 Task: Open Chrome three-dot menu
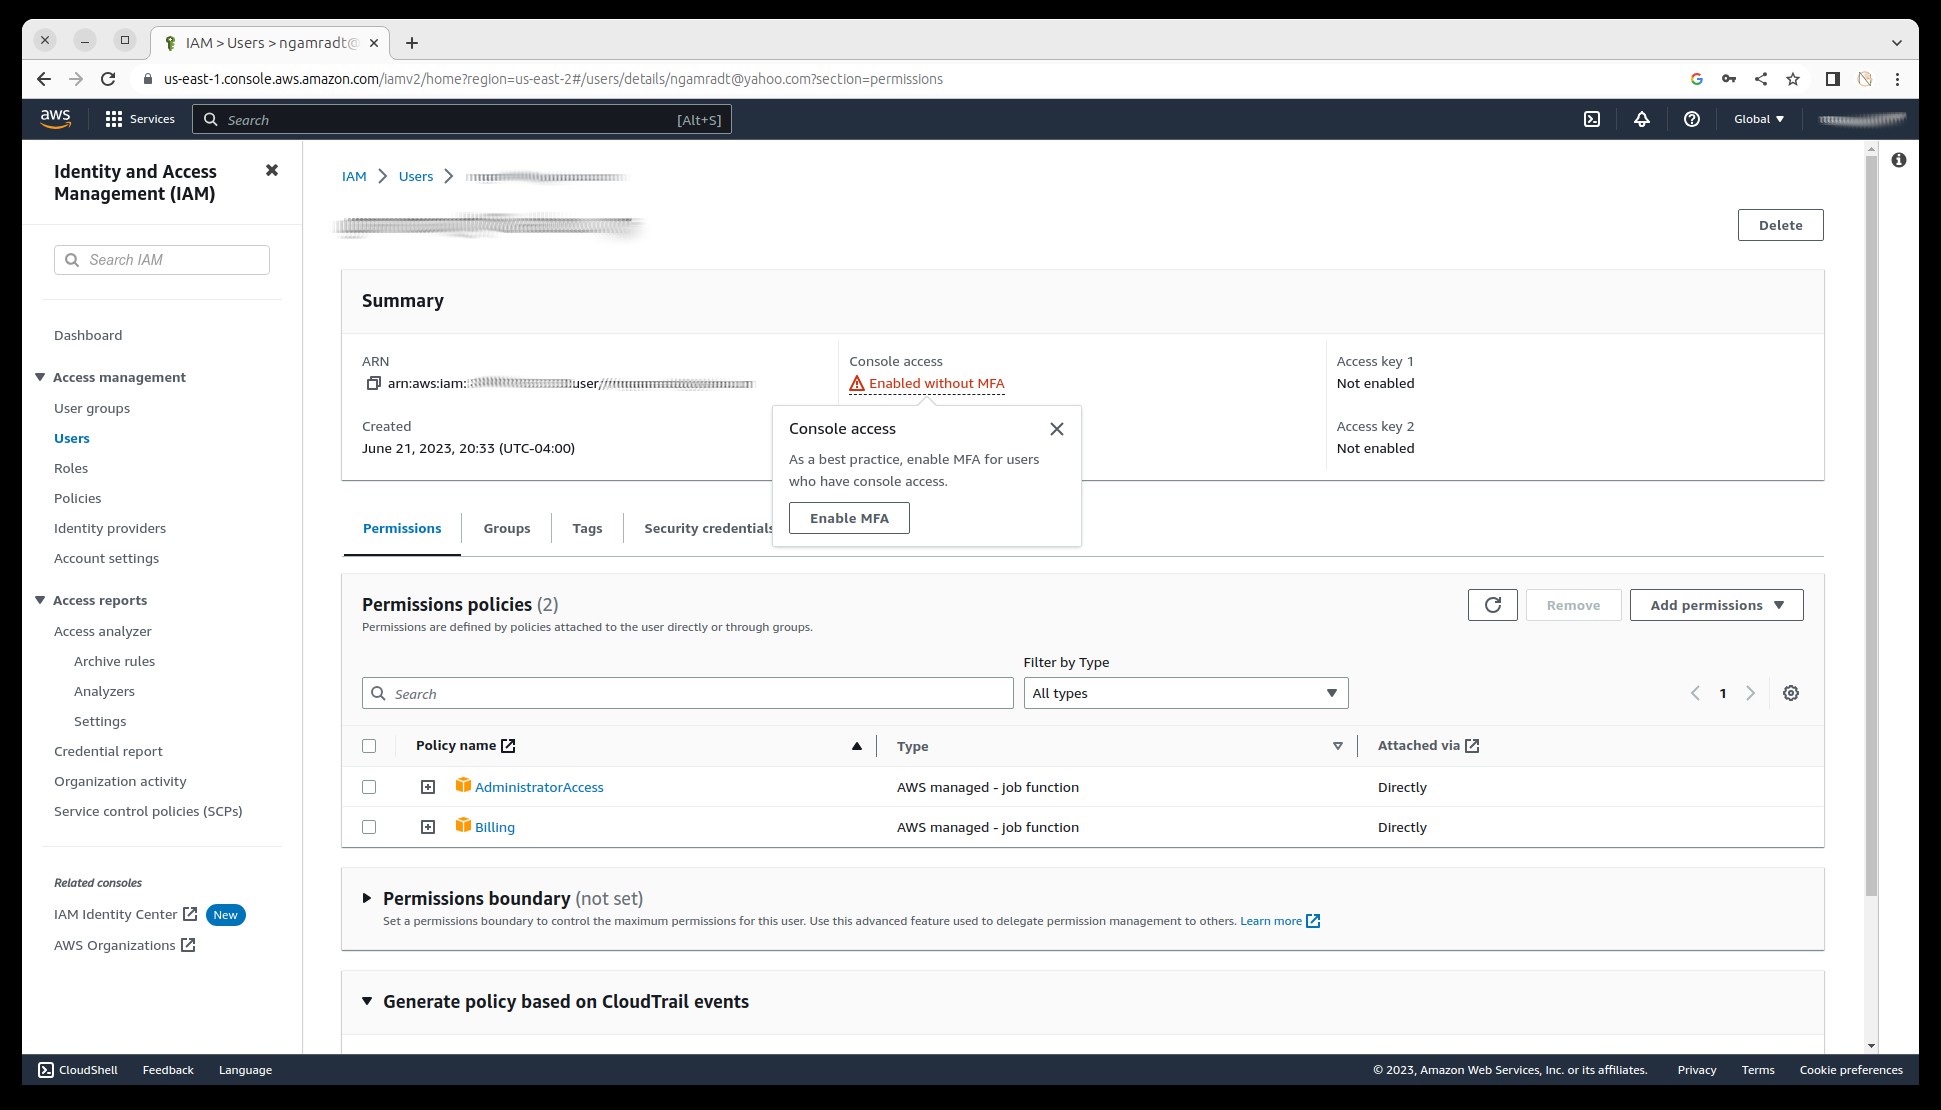click(x=1897, y=79)
